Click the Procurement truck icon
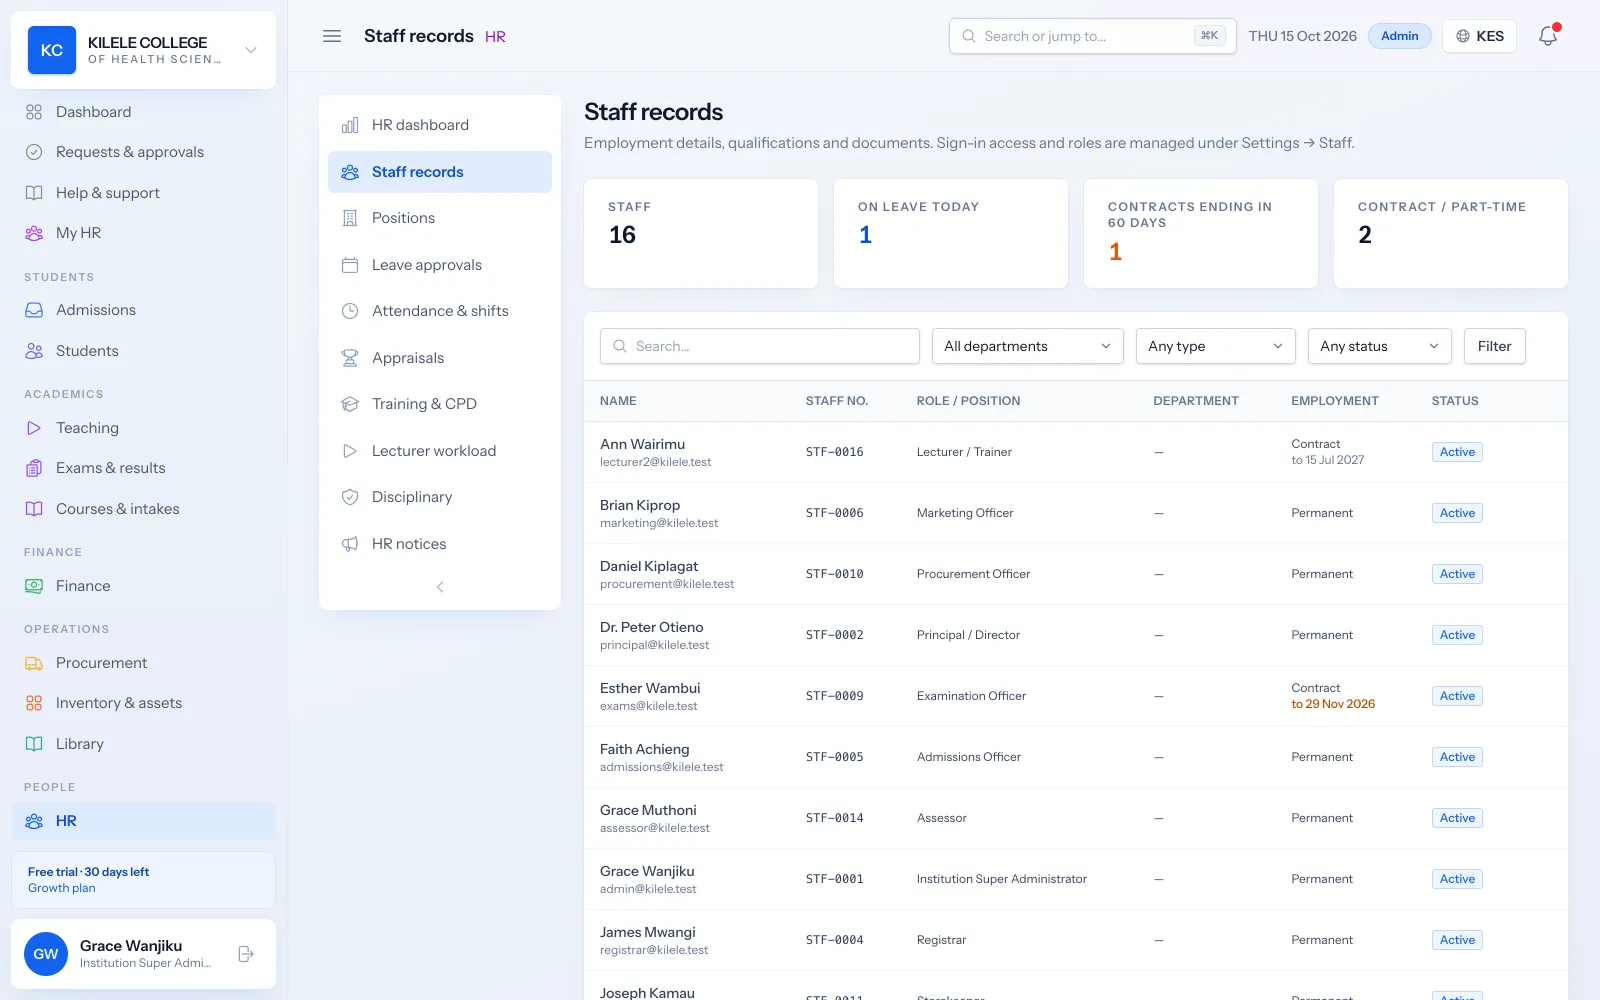This screenshot has height=1000, width=1600. (34, 663)
